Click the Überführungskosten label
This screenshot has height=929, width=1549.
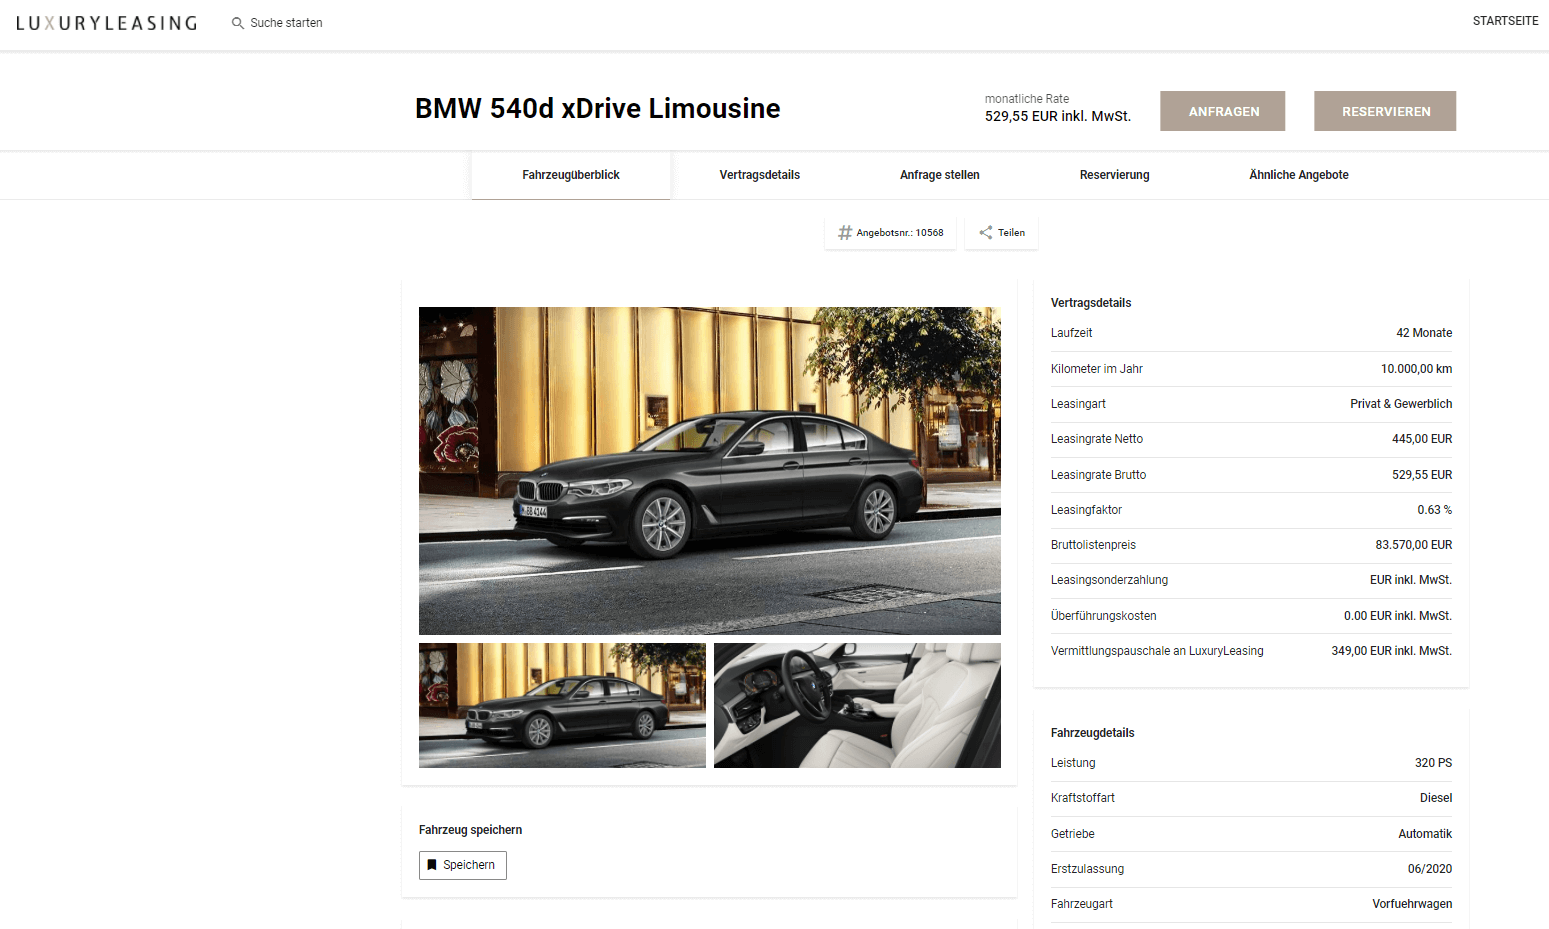click(1104, 616)
